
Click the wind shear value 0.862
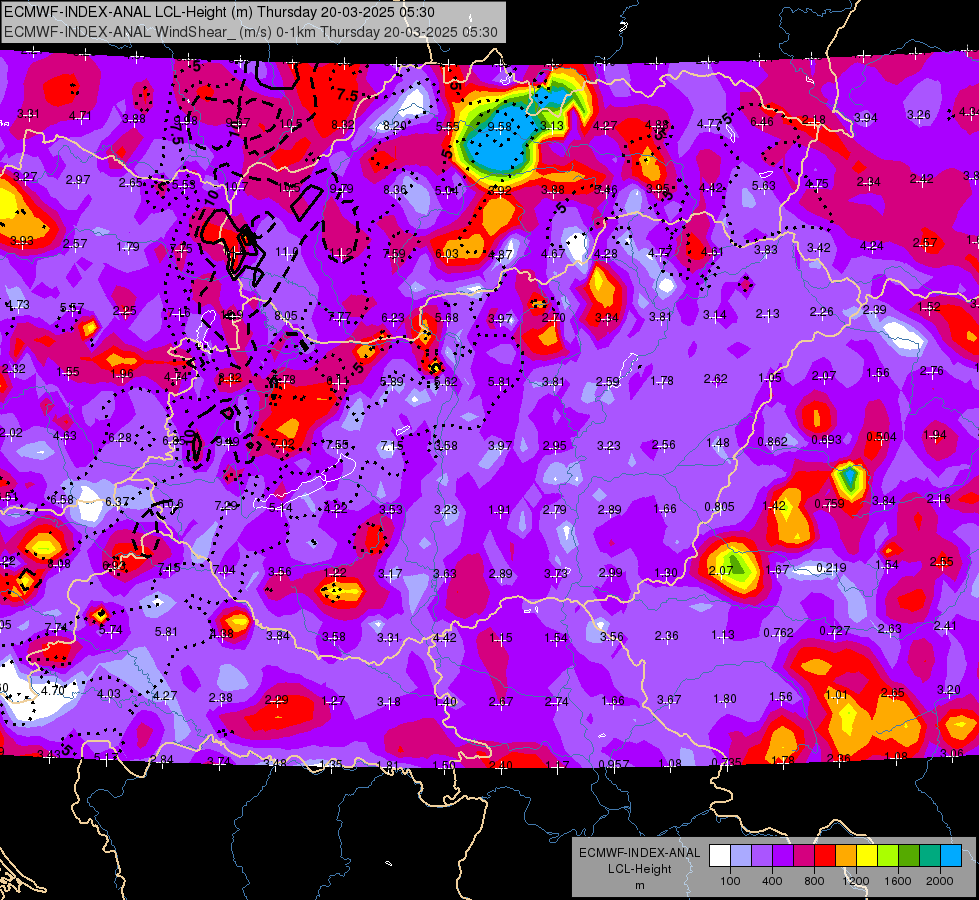[x=772, y=442]
